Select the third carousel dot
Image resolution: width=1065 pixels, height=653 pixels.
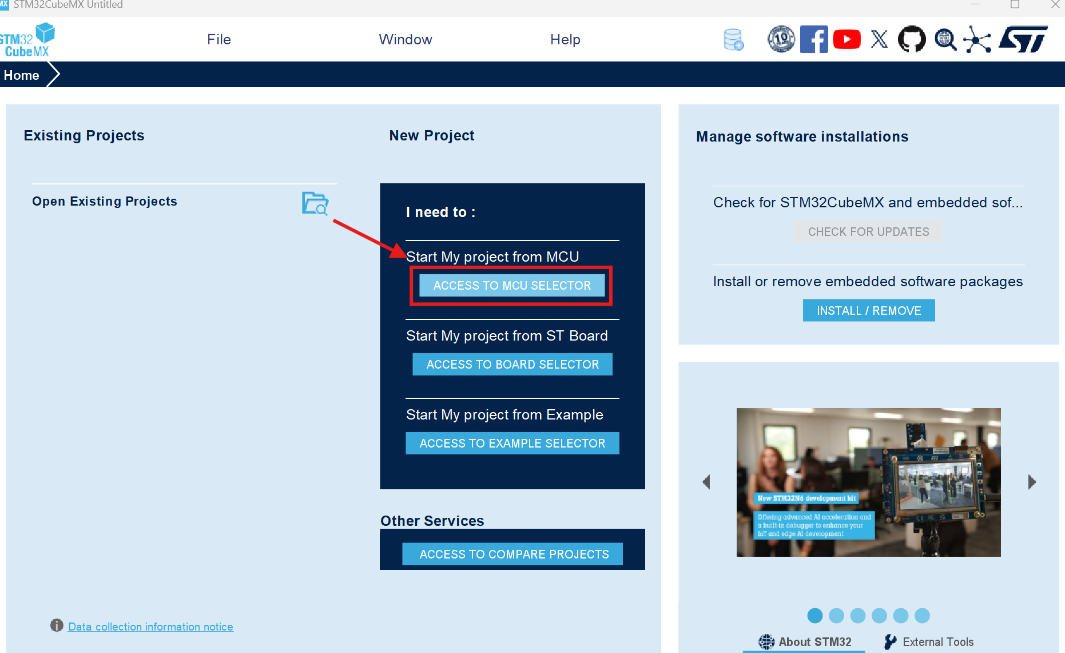click(x=858, y=616)
